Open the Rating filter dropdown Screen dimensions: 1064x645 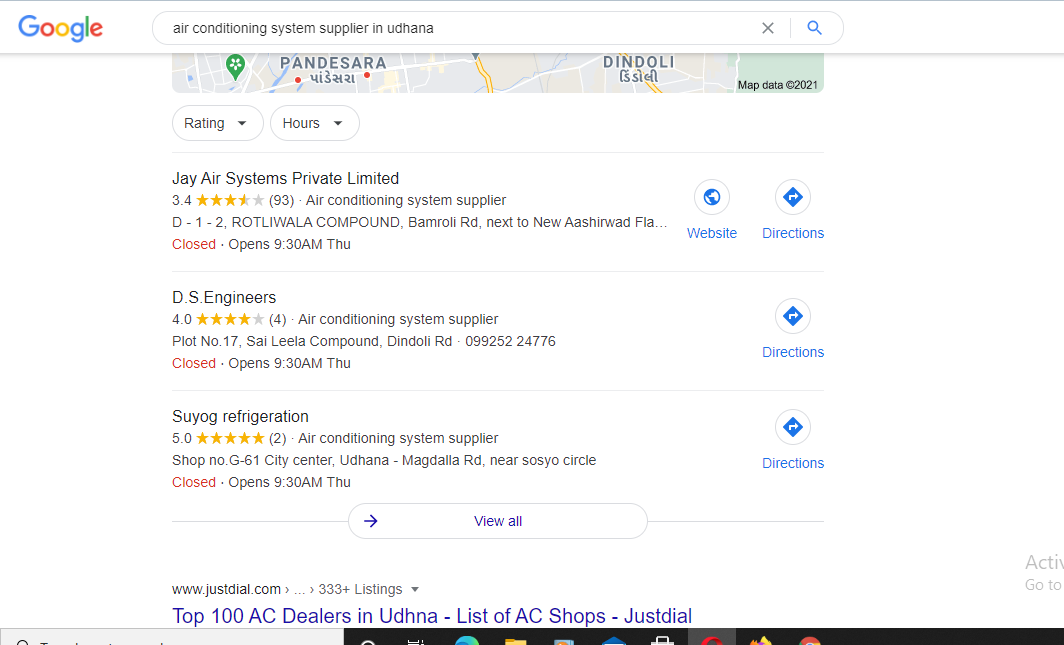click(x=217, y=123)
